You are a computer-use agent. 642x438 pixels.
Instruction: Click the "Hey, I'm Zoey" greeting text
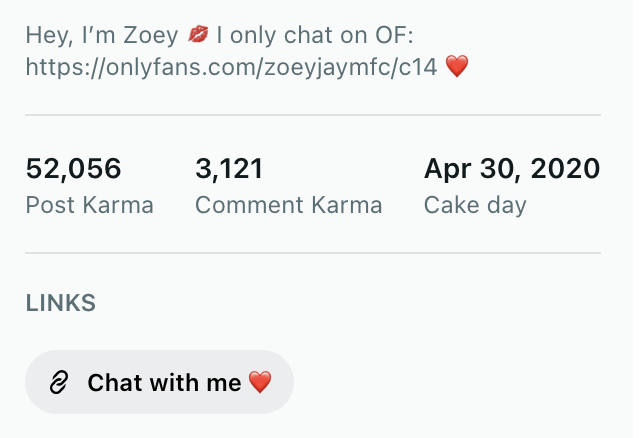click(103, 36)
